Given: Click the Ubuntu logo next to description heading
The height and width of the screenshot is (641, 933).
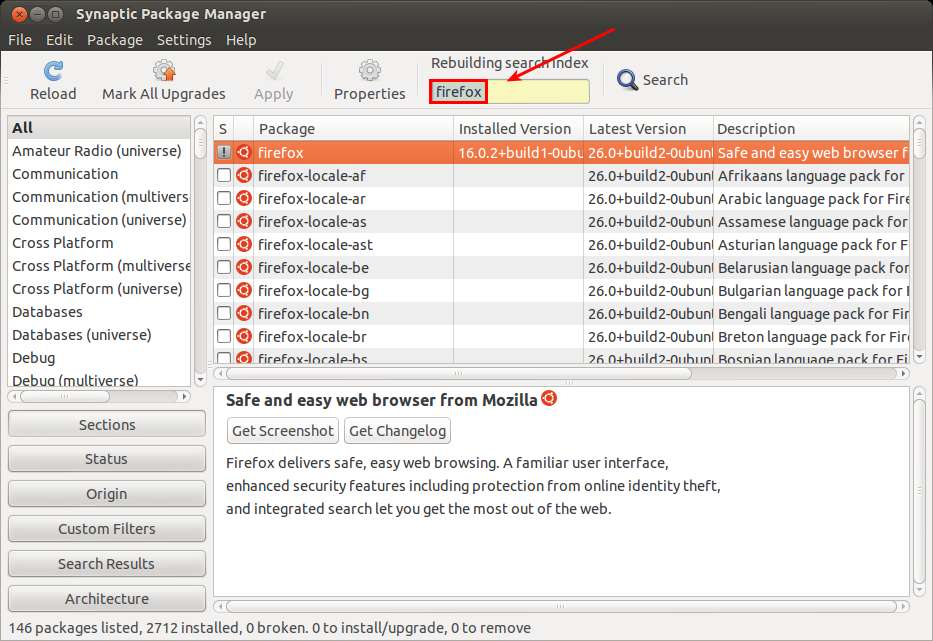Looking at the screenshot, I should click(549, 398).
